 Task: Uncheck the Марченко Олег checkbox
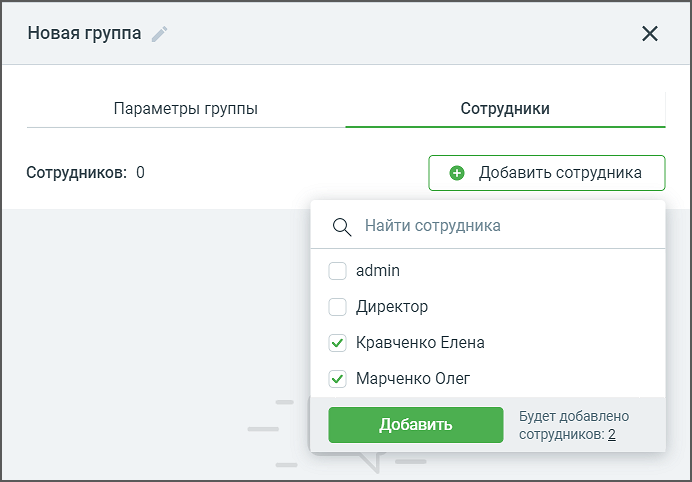337,379
